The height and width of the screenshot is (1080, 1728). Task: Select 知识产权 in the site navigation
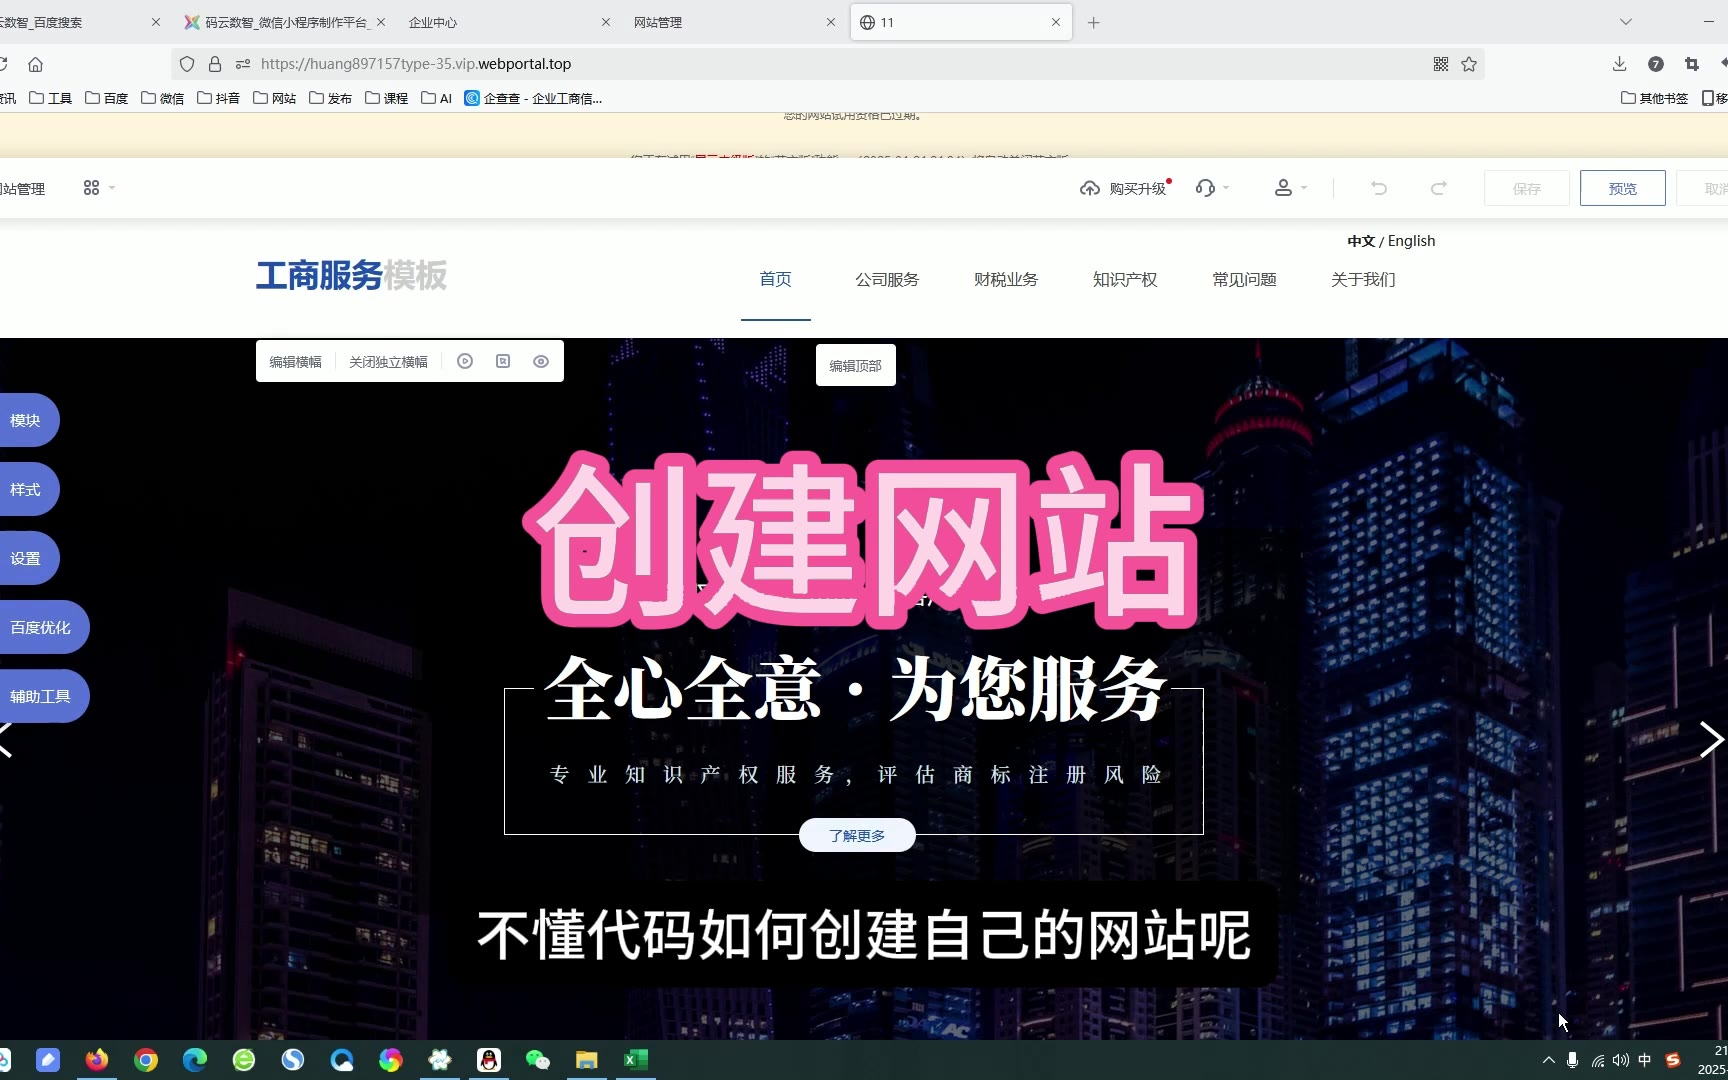(x=1125, y=279)
